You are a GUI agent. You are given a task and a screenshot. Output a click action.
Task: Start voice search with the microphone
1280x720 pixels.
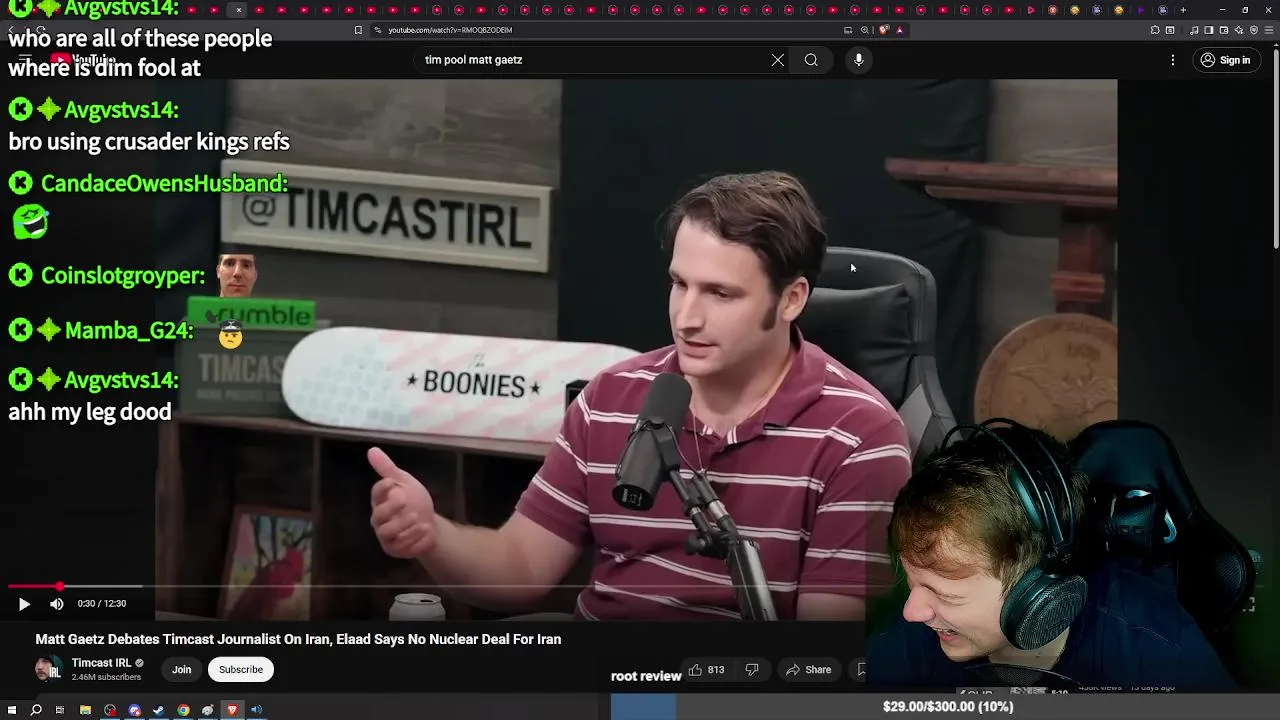pyautogui.click(x=859, y=60)
